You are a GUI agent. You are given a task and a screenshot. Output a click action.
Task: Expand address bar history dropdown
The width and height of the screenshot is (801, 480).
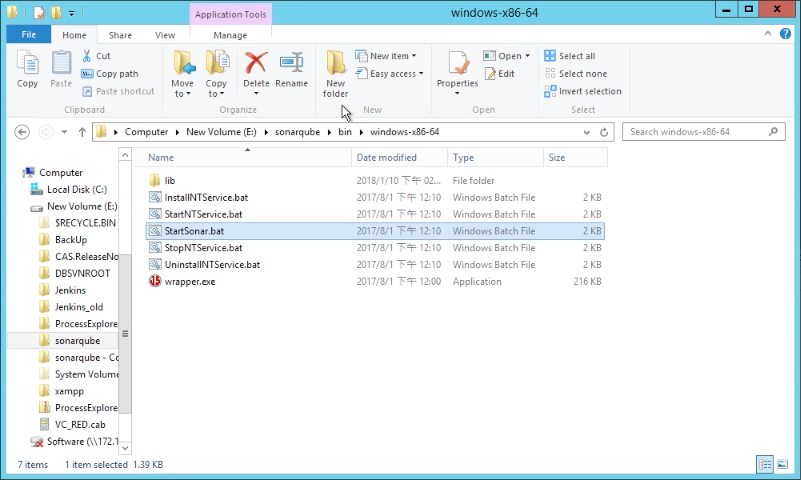pos(586,132)
